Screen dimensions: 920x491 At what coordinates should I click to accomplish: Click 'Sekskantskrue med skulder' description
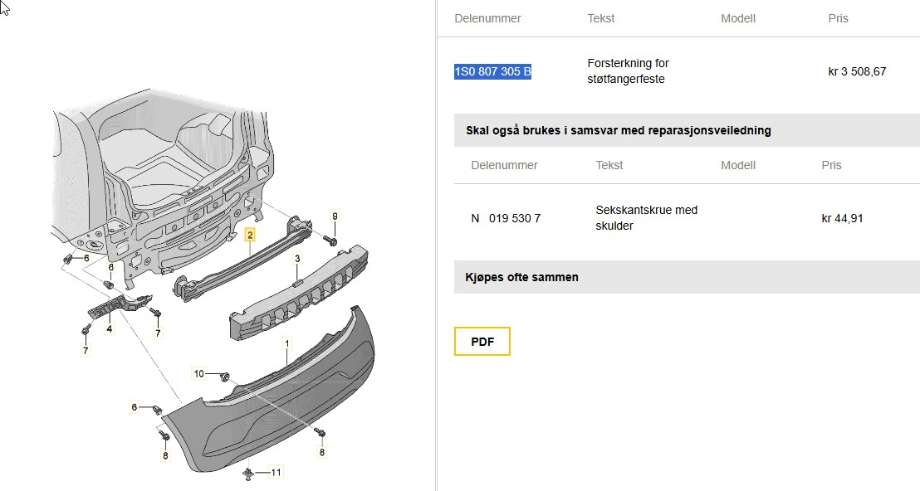tap(646, 218)
